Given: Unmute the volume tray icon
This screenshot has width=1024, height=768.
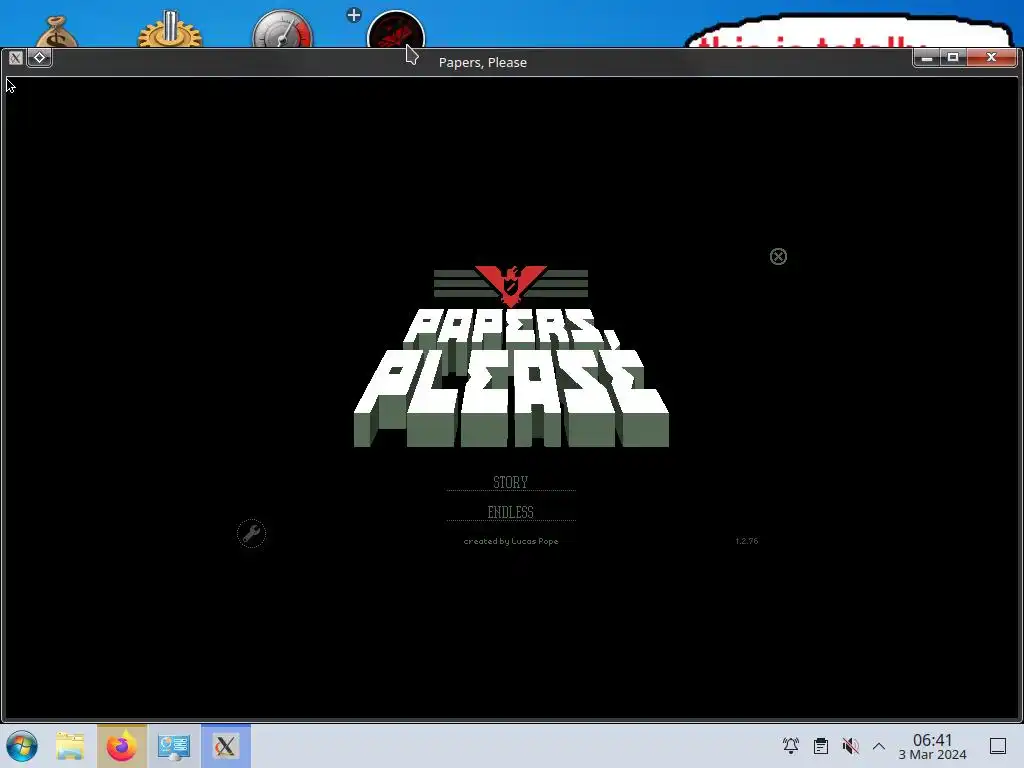Looking at the screenshot, I should (x=850, y=746).
